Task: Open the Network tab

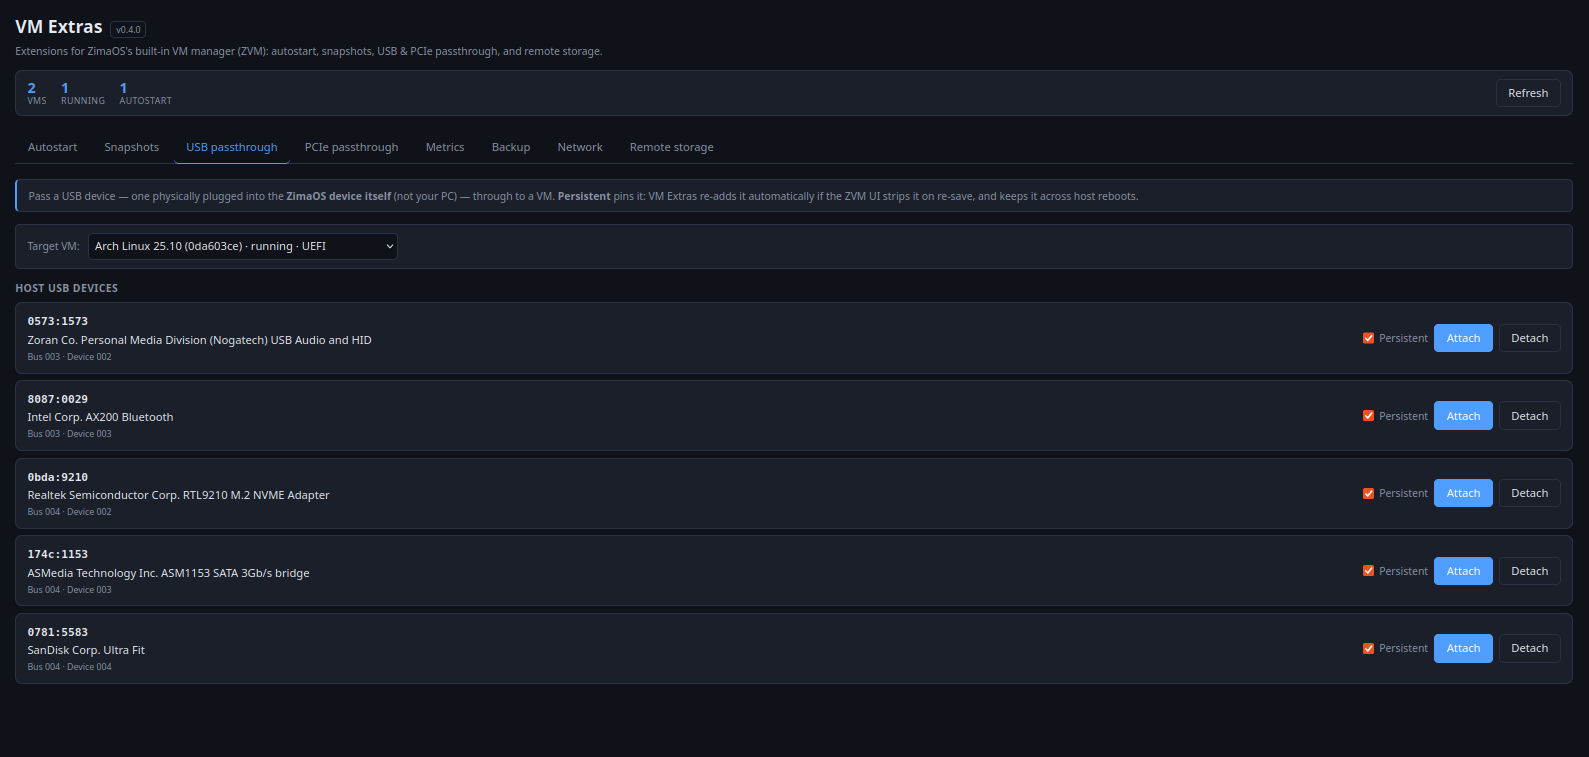Action: point(580,147)
